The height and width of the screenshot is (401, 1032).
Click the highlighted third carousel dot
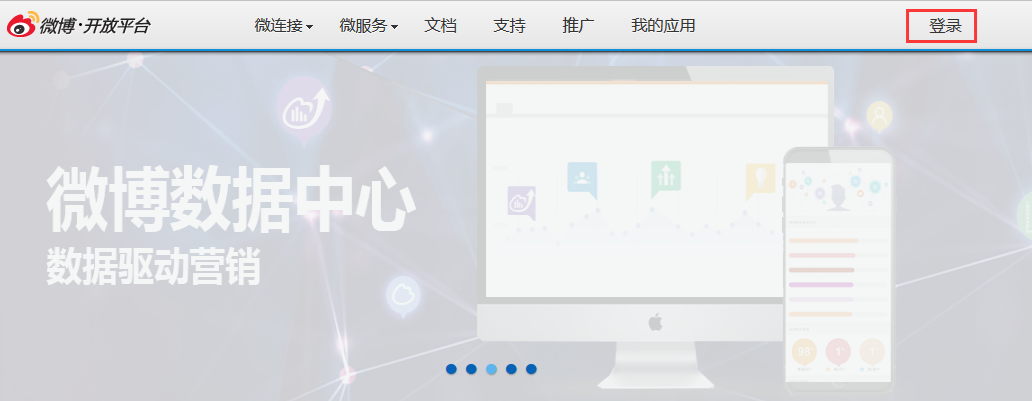pos(491,369)
